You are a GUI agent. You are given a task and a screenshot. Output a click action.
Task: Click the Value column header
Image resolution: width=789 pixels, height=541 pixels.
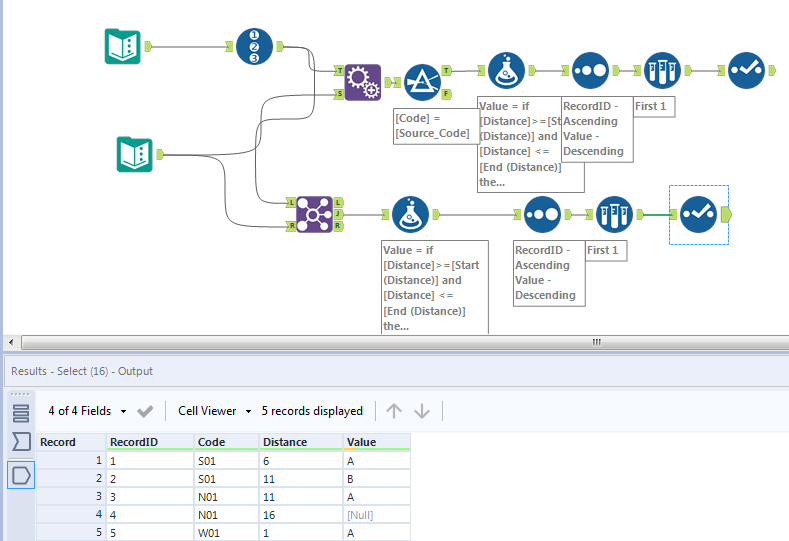pyautogui.click(x=377, y=442)
